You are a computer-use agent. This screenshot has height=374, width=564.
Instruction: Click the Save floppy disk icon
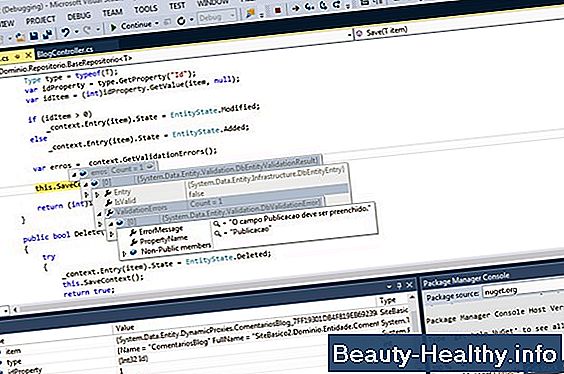click(34, 36)
